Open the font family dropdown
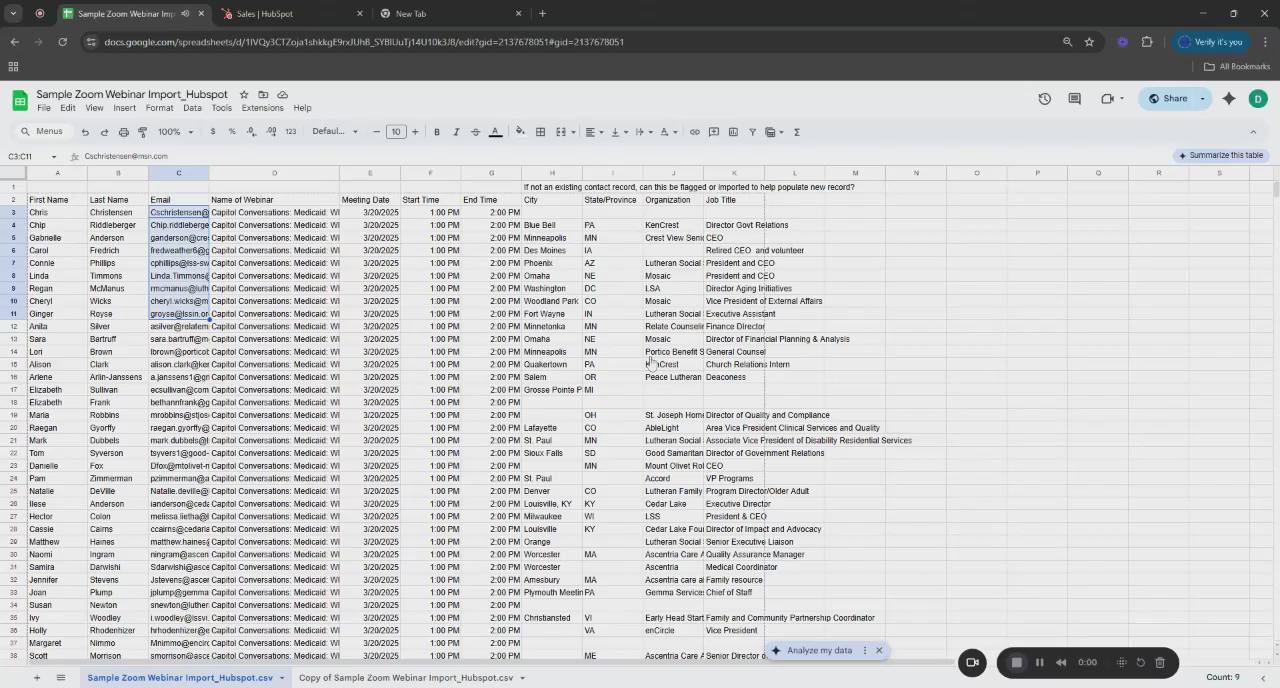 [x=335, y=132]
